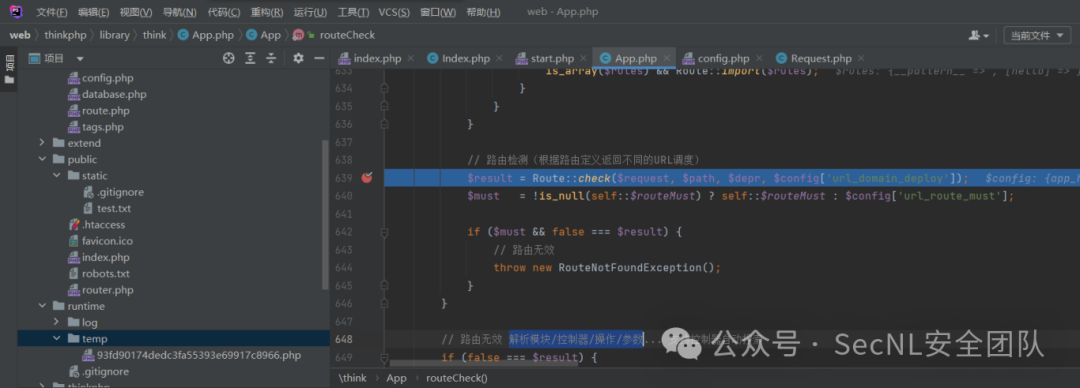
Task: Select robots.txt in the project tree
Action: click(99, 274)
